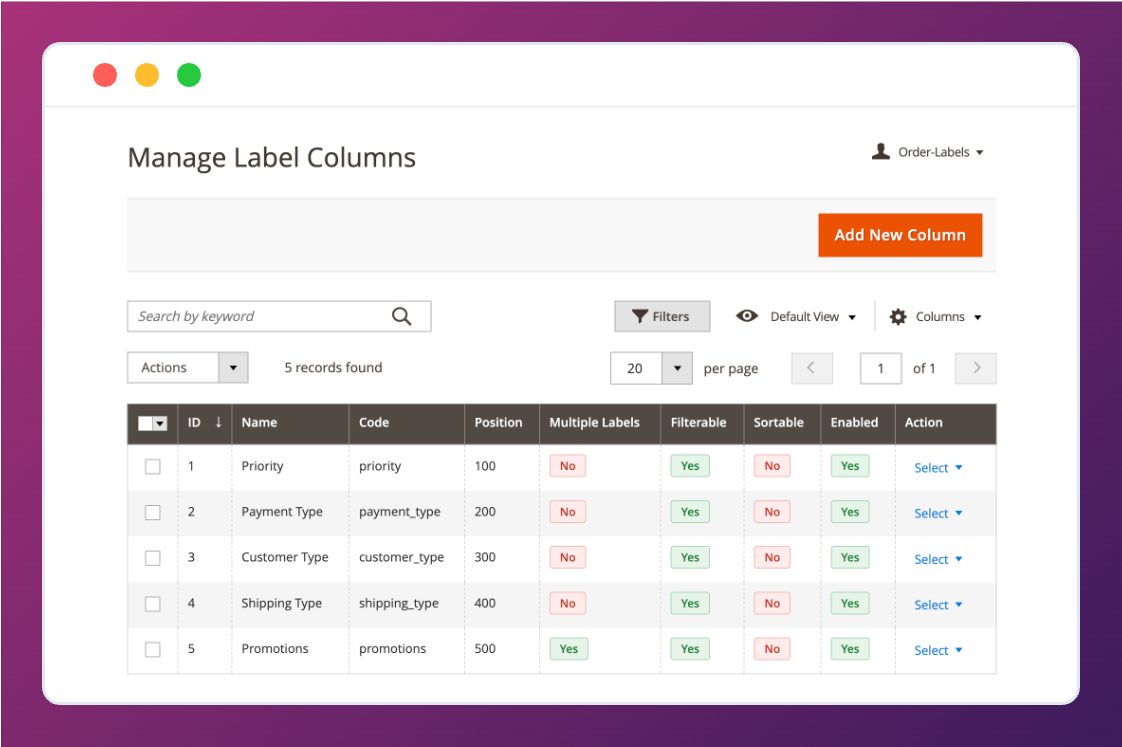Click the Priority Multiple Labels No badge
This screenshot has height=747, width=1122.
click(567, 466)
